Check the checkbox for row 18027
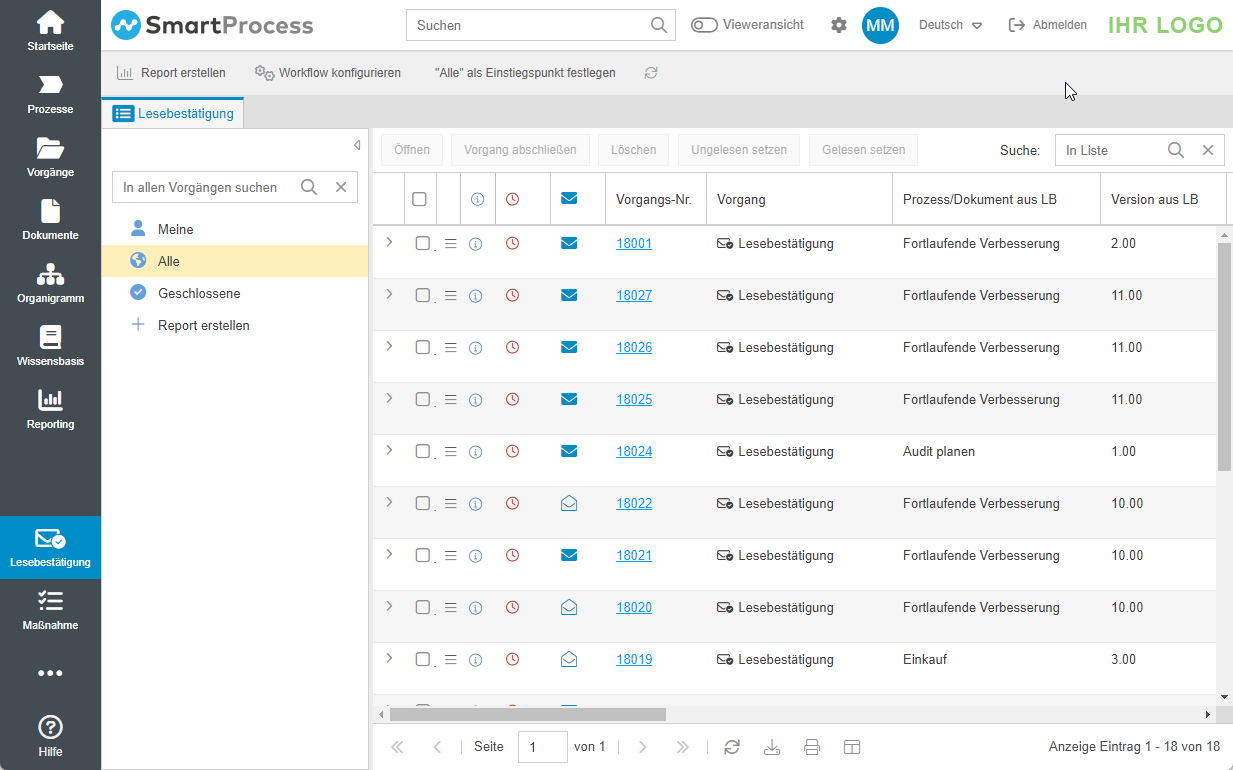1233x770 pixels. (x=422, y=295)
